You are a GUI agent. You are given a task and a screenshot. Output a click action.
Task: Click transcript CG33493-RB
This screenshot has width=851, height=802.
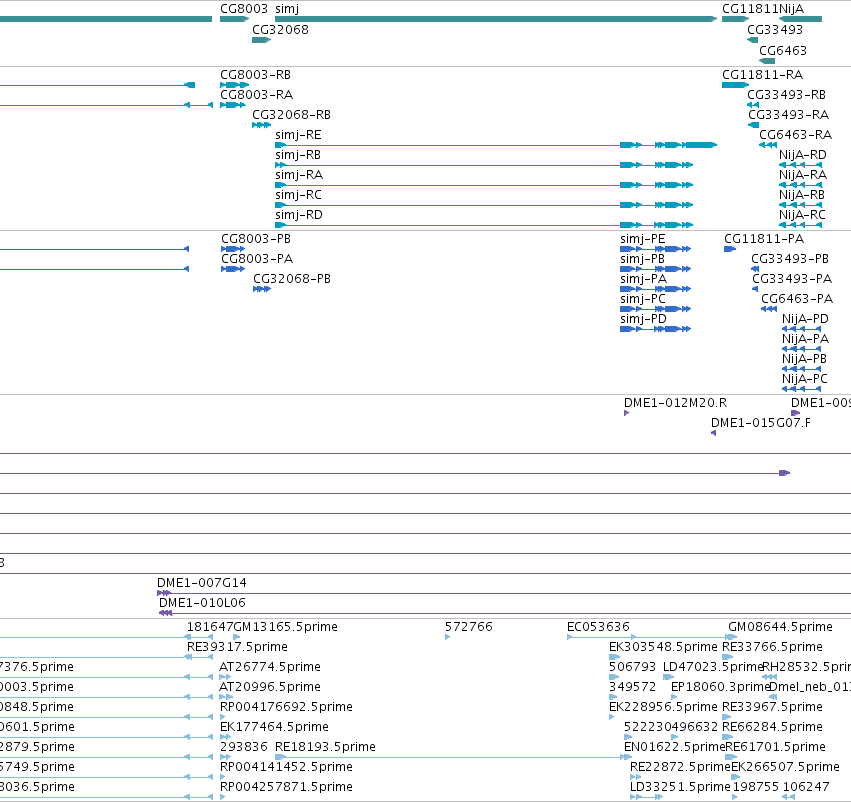786,94
